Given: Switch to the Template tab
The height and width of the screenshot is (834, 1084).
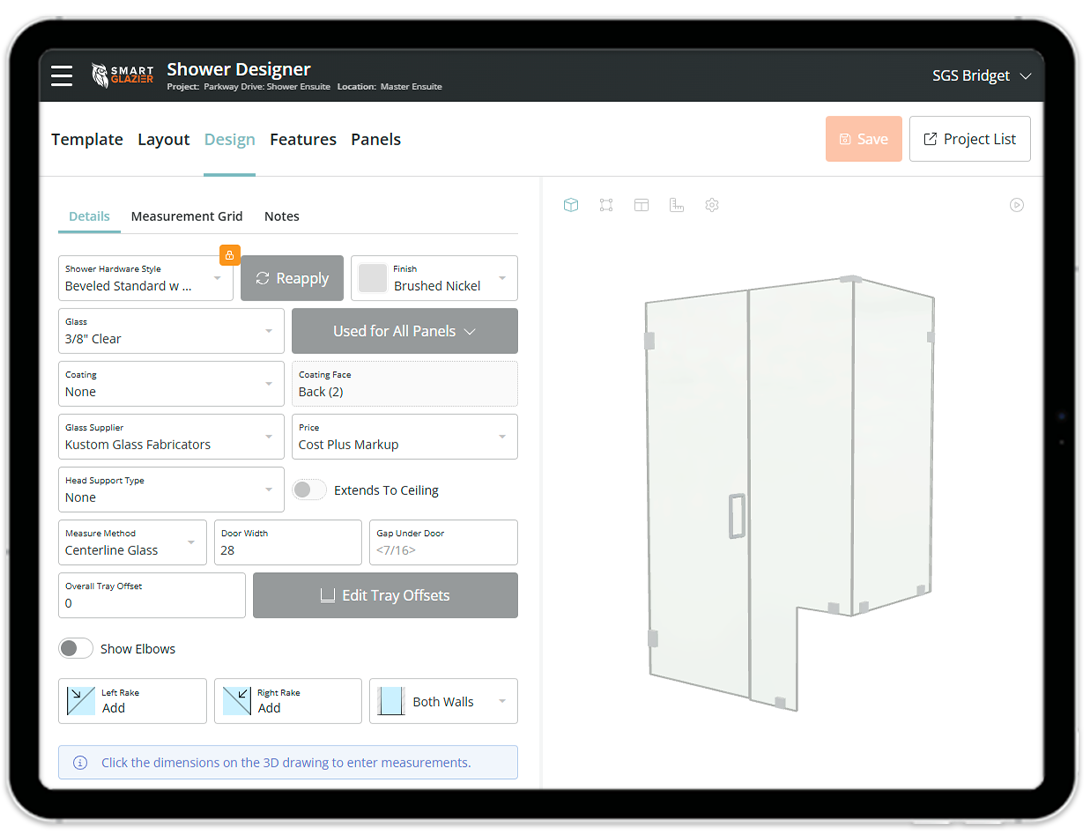Looking at the screenshot, I should pos(87,139).
